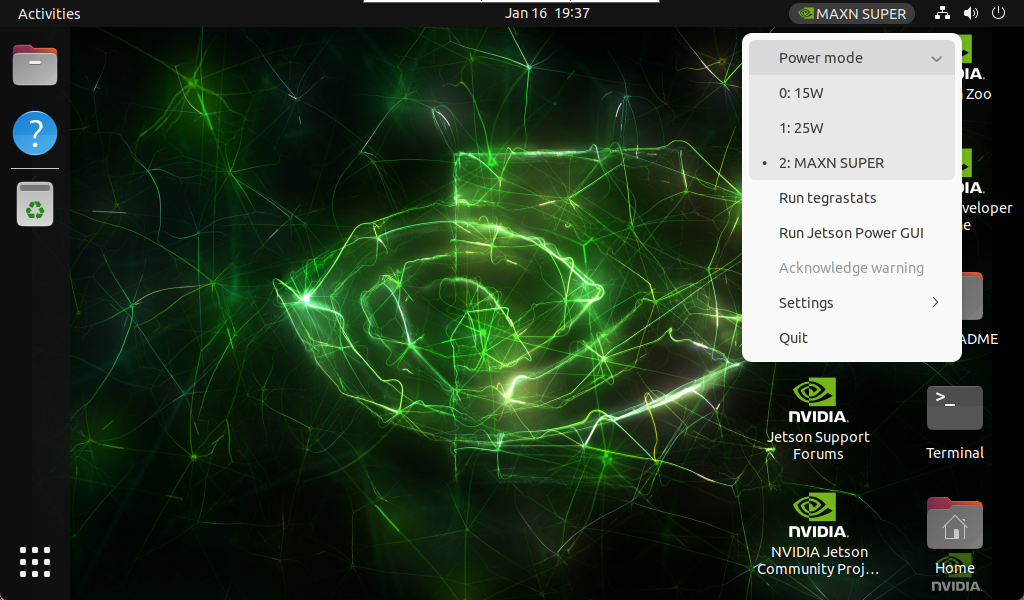Open the Home folder desktop icon
This screenshot has width=1024, height=600.
click(x=954, y=537)
